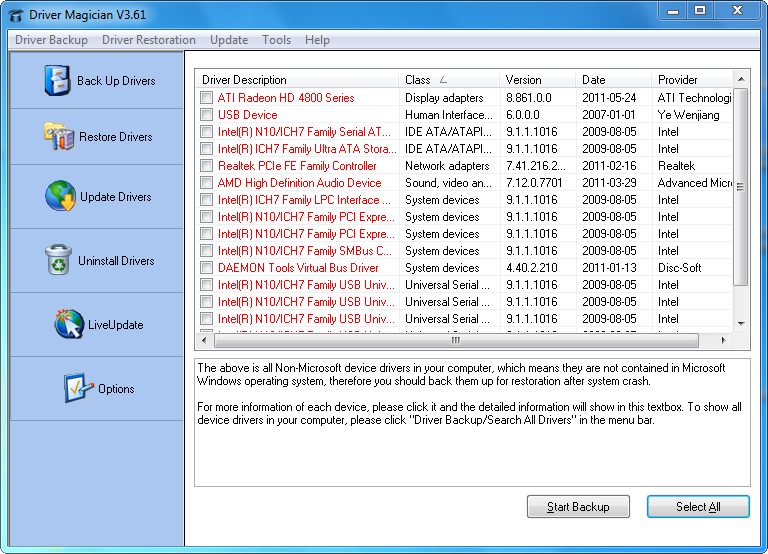Sort by the Version column header
The height and width of the screenshot is (554, 768).
(x=538, y=79)
